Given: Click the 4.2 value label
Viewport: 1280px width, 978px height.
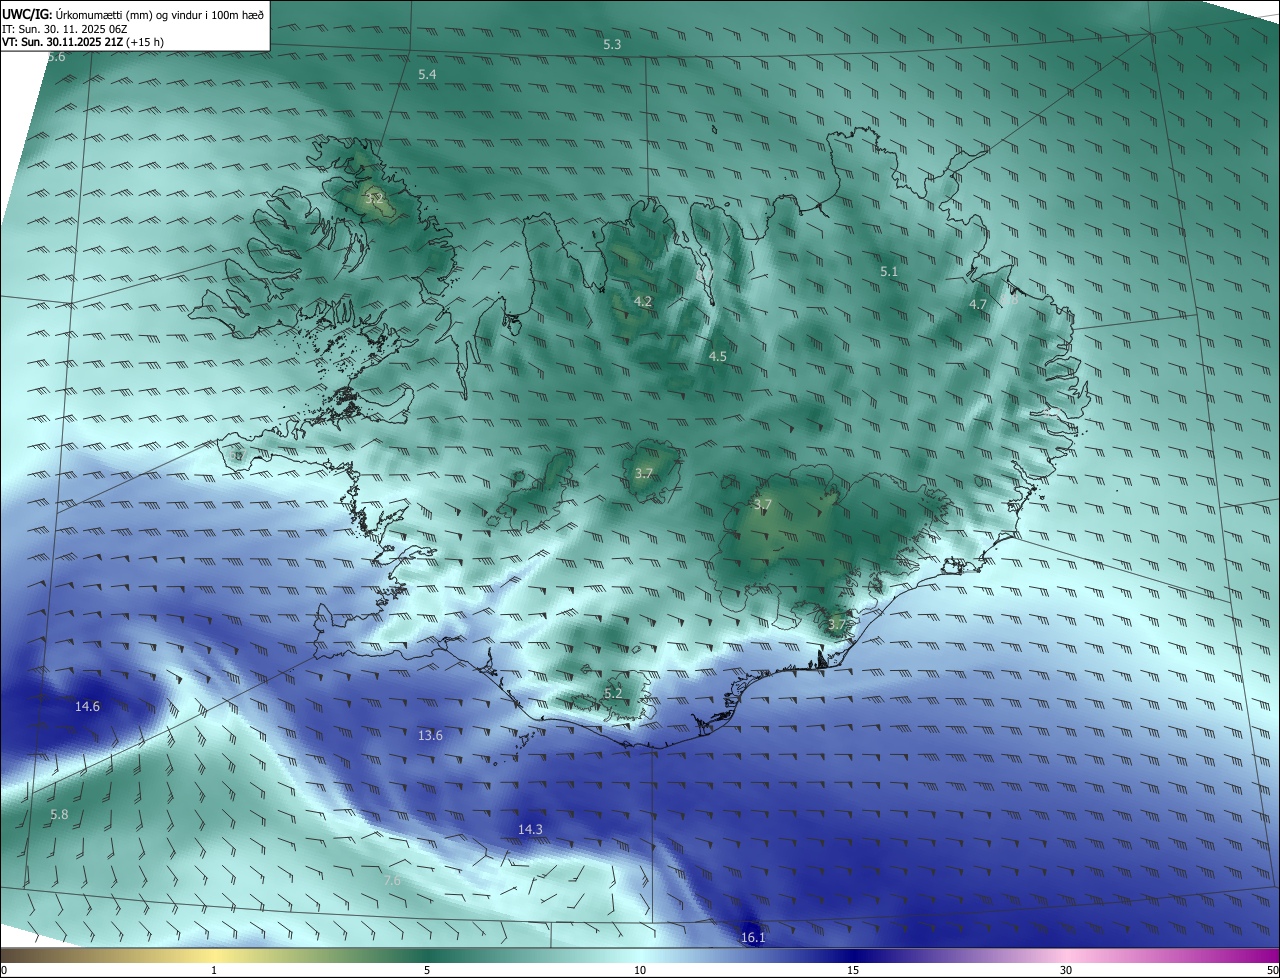Looking at the screenshot, I should point(643,301).
